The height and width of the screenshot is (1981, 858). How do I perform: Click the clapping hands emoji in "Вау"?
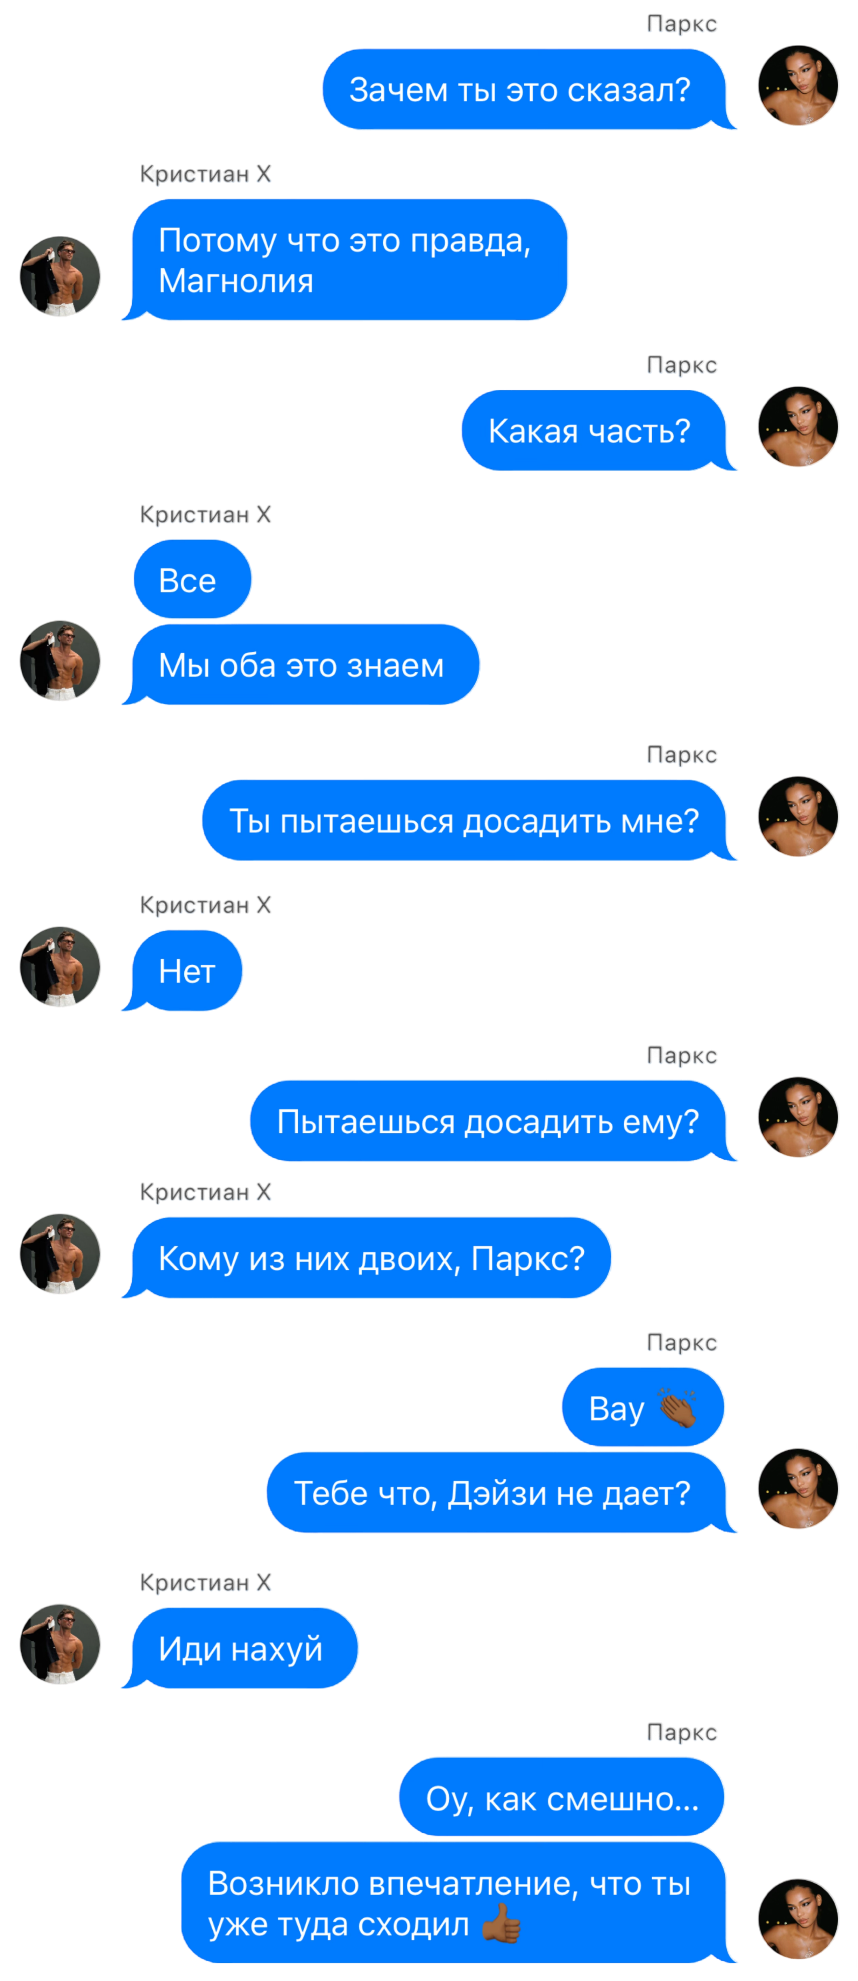click(677, 1407)
